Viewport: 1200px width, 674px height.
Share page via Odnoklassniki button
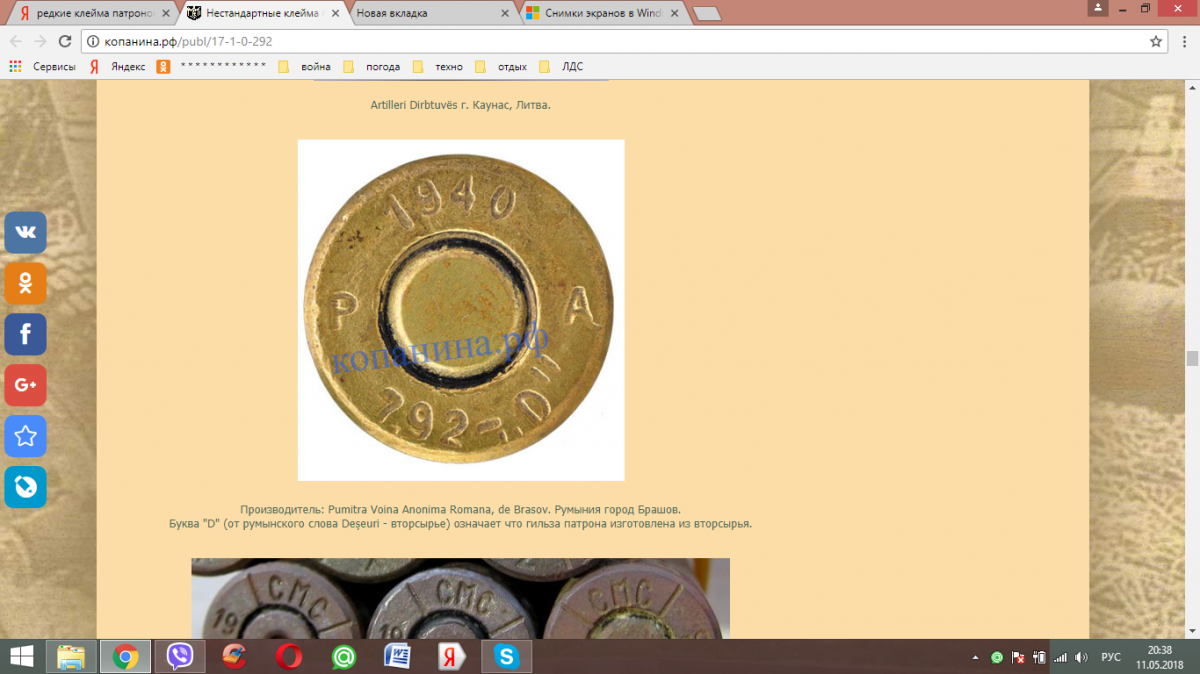[x=26, y=284]
